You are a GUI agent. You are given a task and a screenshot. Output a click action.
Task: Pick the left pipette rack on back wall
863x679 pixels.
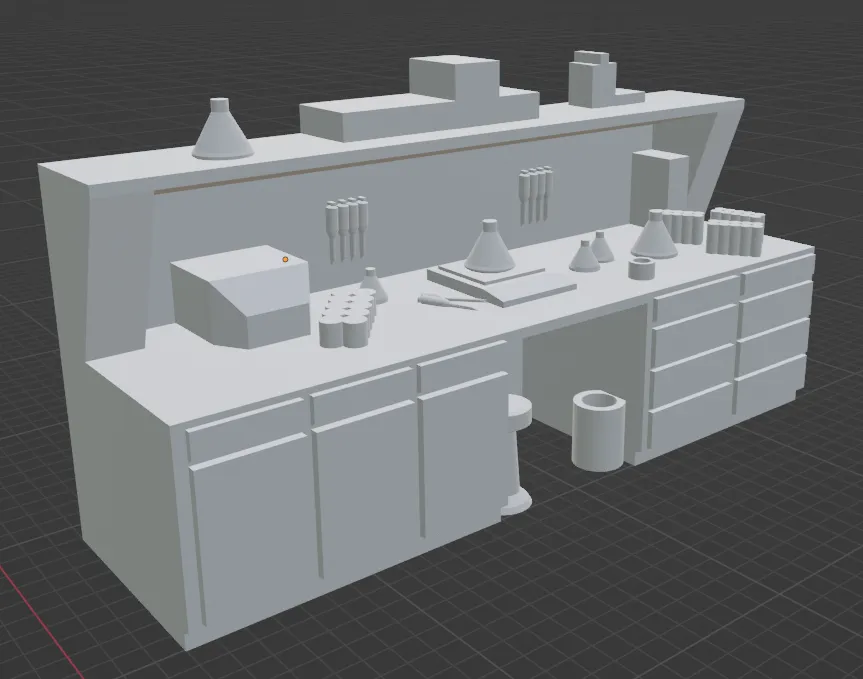coord(345,226)
